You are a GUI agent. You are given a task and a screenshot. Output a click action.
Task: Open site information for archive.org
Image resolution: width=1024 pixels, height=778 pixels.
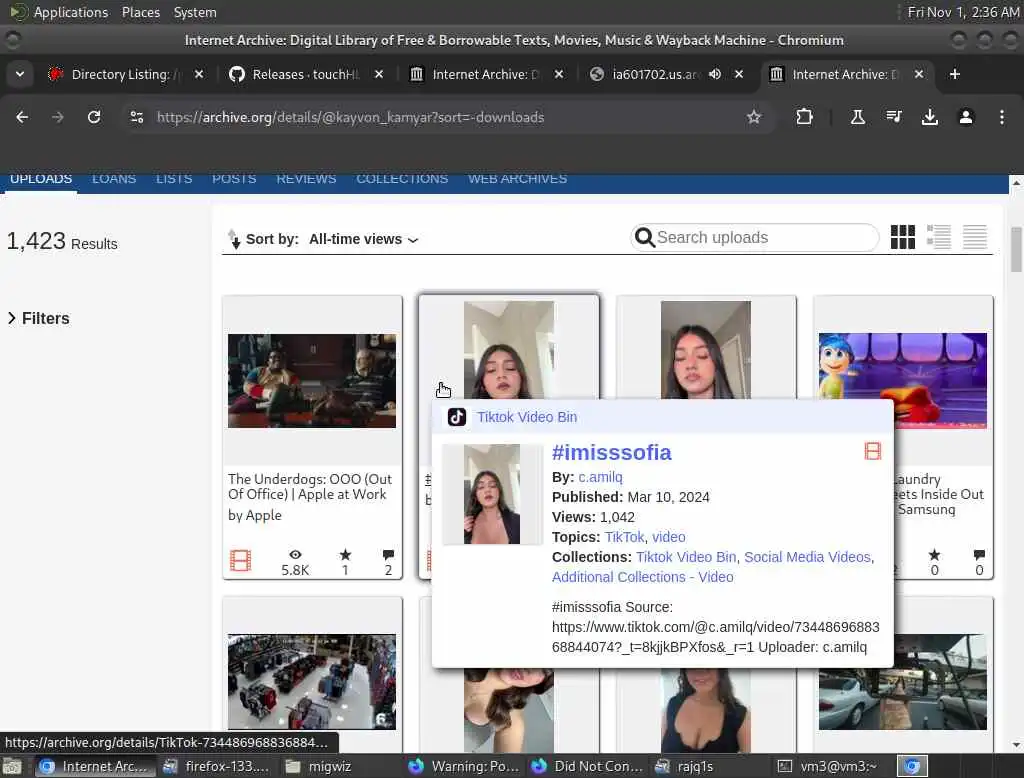[x=137, y=117]
